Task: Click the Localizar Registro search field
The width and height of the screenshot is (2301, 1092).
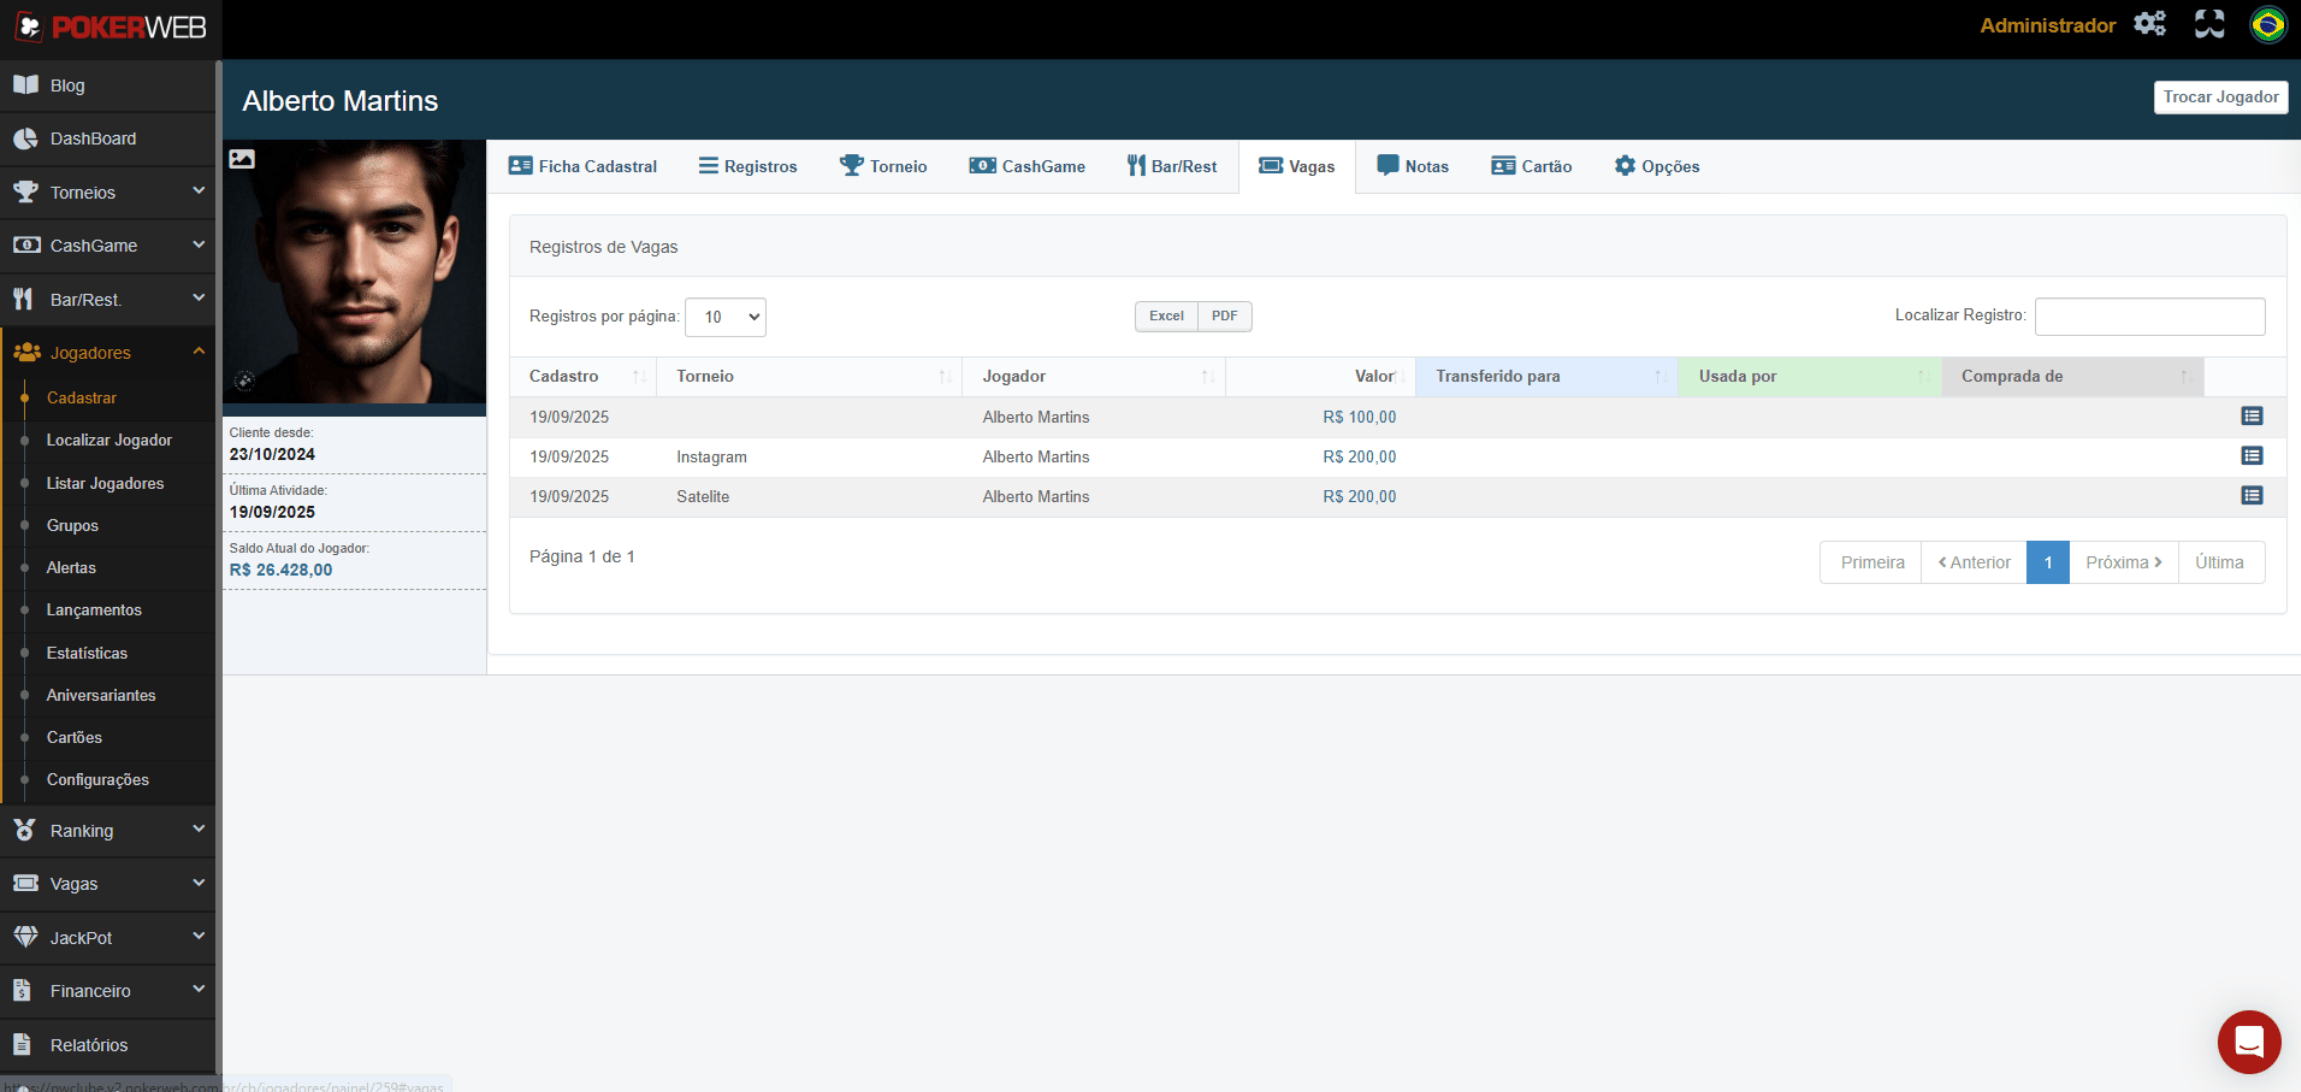Action: 2149,316
